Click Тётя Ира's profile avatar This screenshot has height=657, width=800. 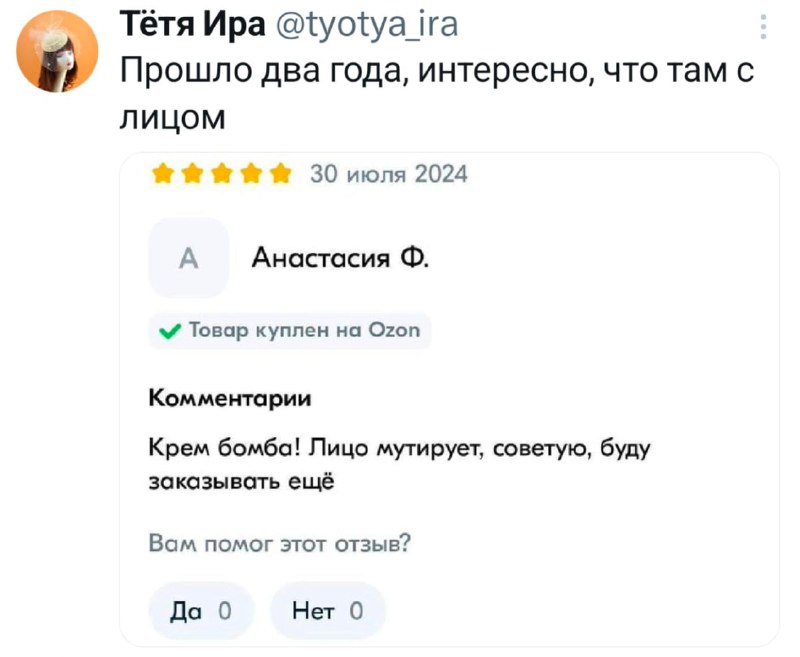pyautogui.click(x=59, y=50)
